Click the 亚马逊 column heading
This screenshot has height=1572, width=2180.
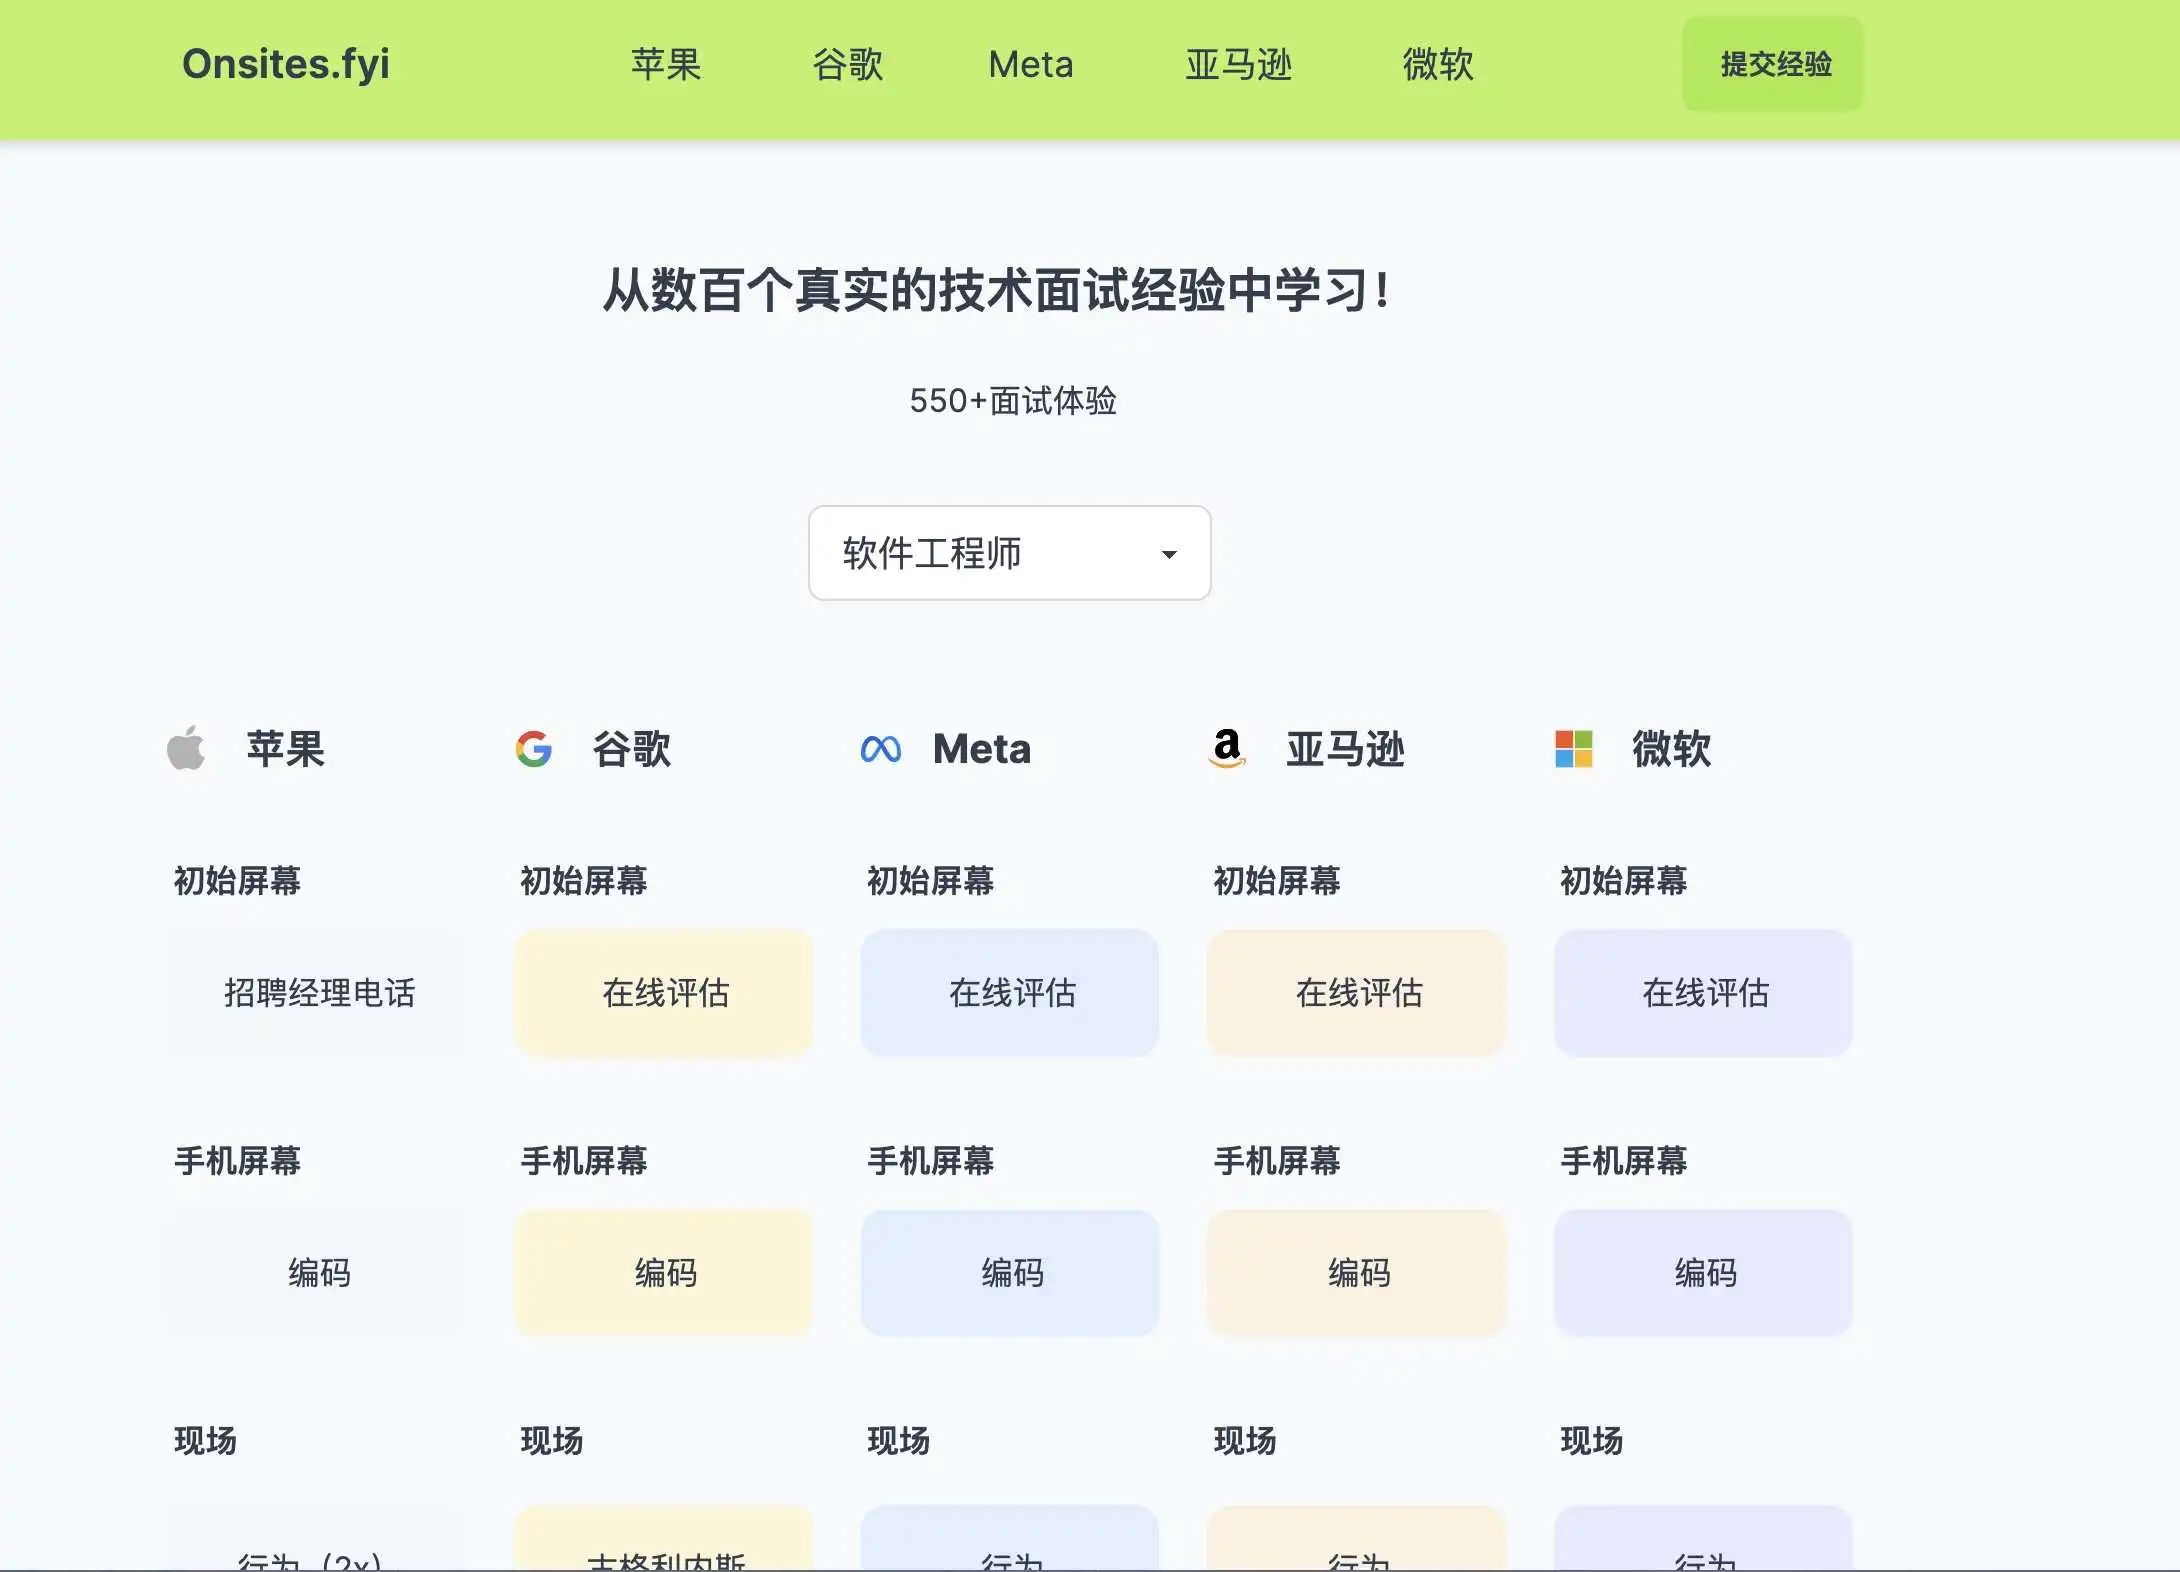tap(1345, 749)
